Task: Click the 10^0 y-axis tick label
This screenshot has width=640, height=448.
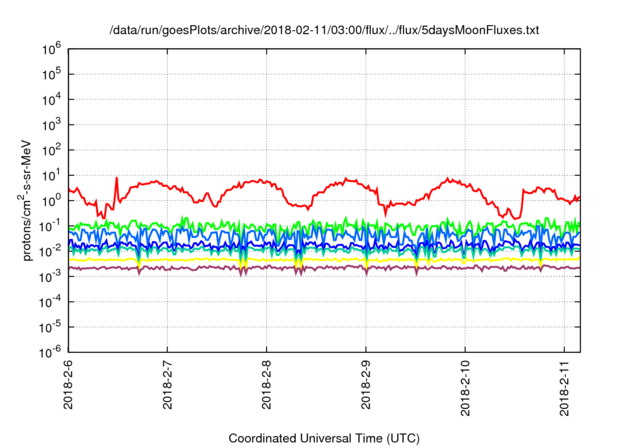Action: point(51,202)
